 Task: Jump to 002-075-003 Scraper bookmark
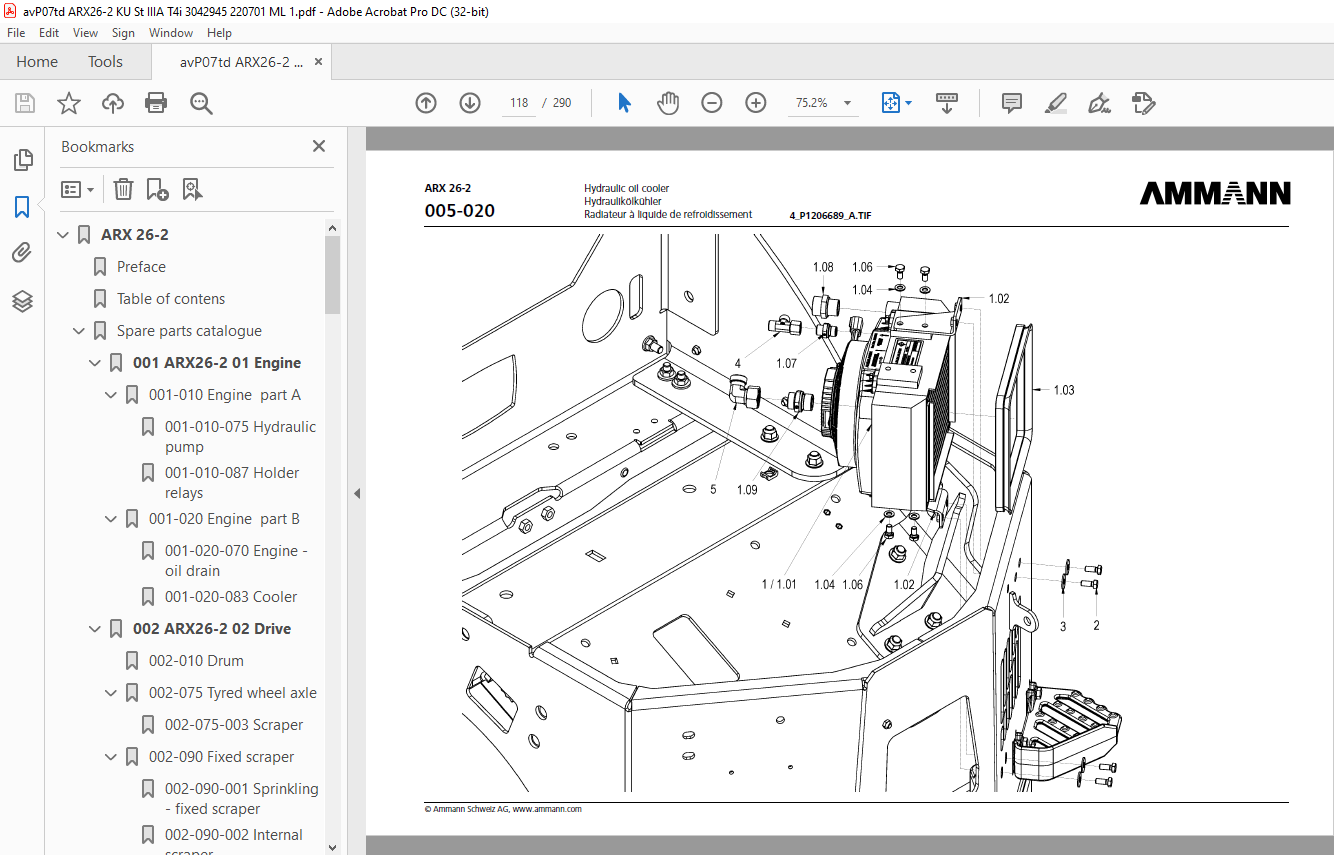pyautogui.click(x=234, y=725)
